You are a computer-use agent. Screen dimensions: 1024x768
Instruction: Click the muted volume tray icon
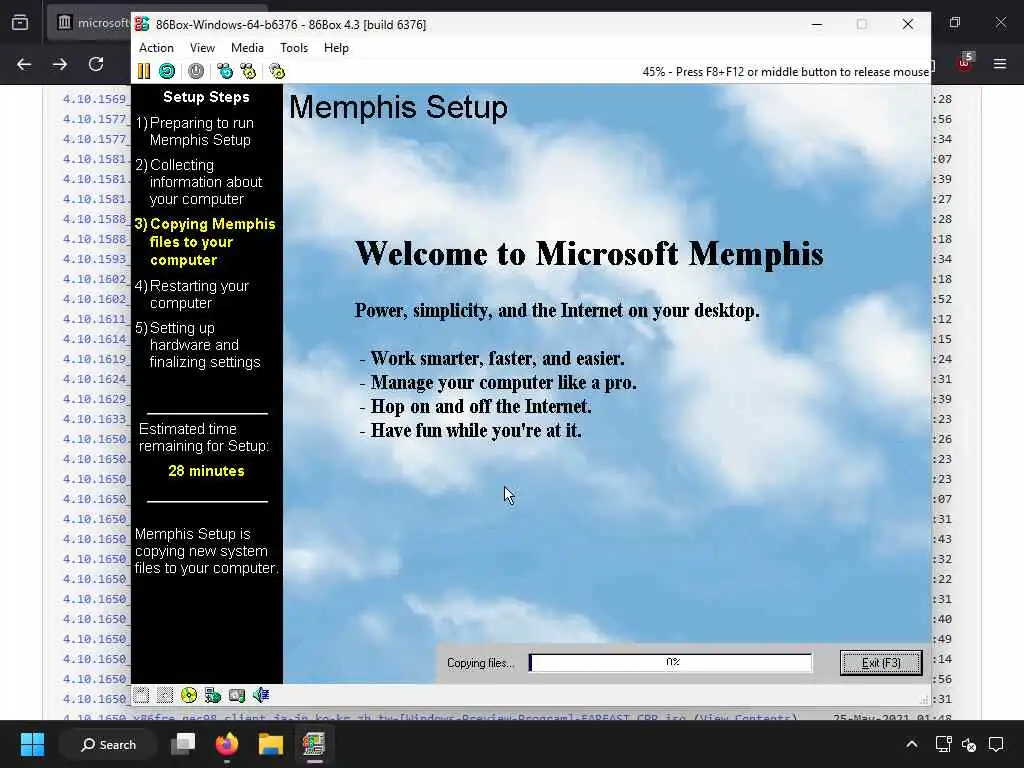click(x=969, y=744)
